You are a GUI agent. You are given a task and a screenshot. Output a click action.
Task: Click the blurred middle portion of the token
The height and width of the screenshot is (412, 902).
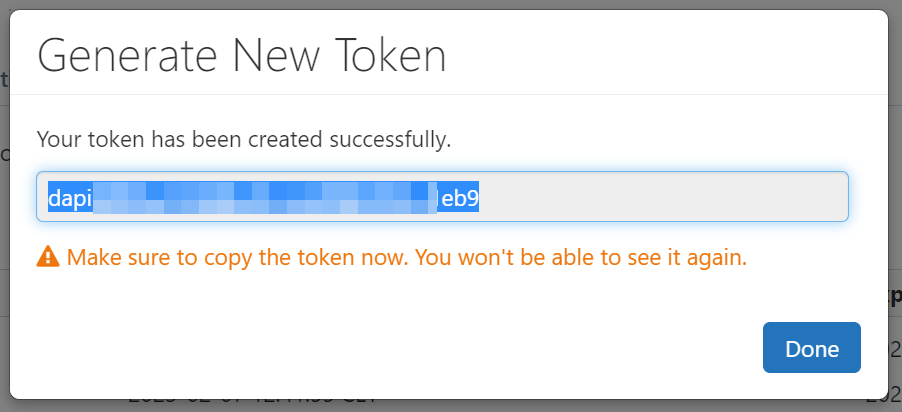(x=265, y=198)
